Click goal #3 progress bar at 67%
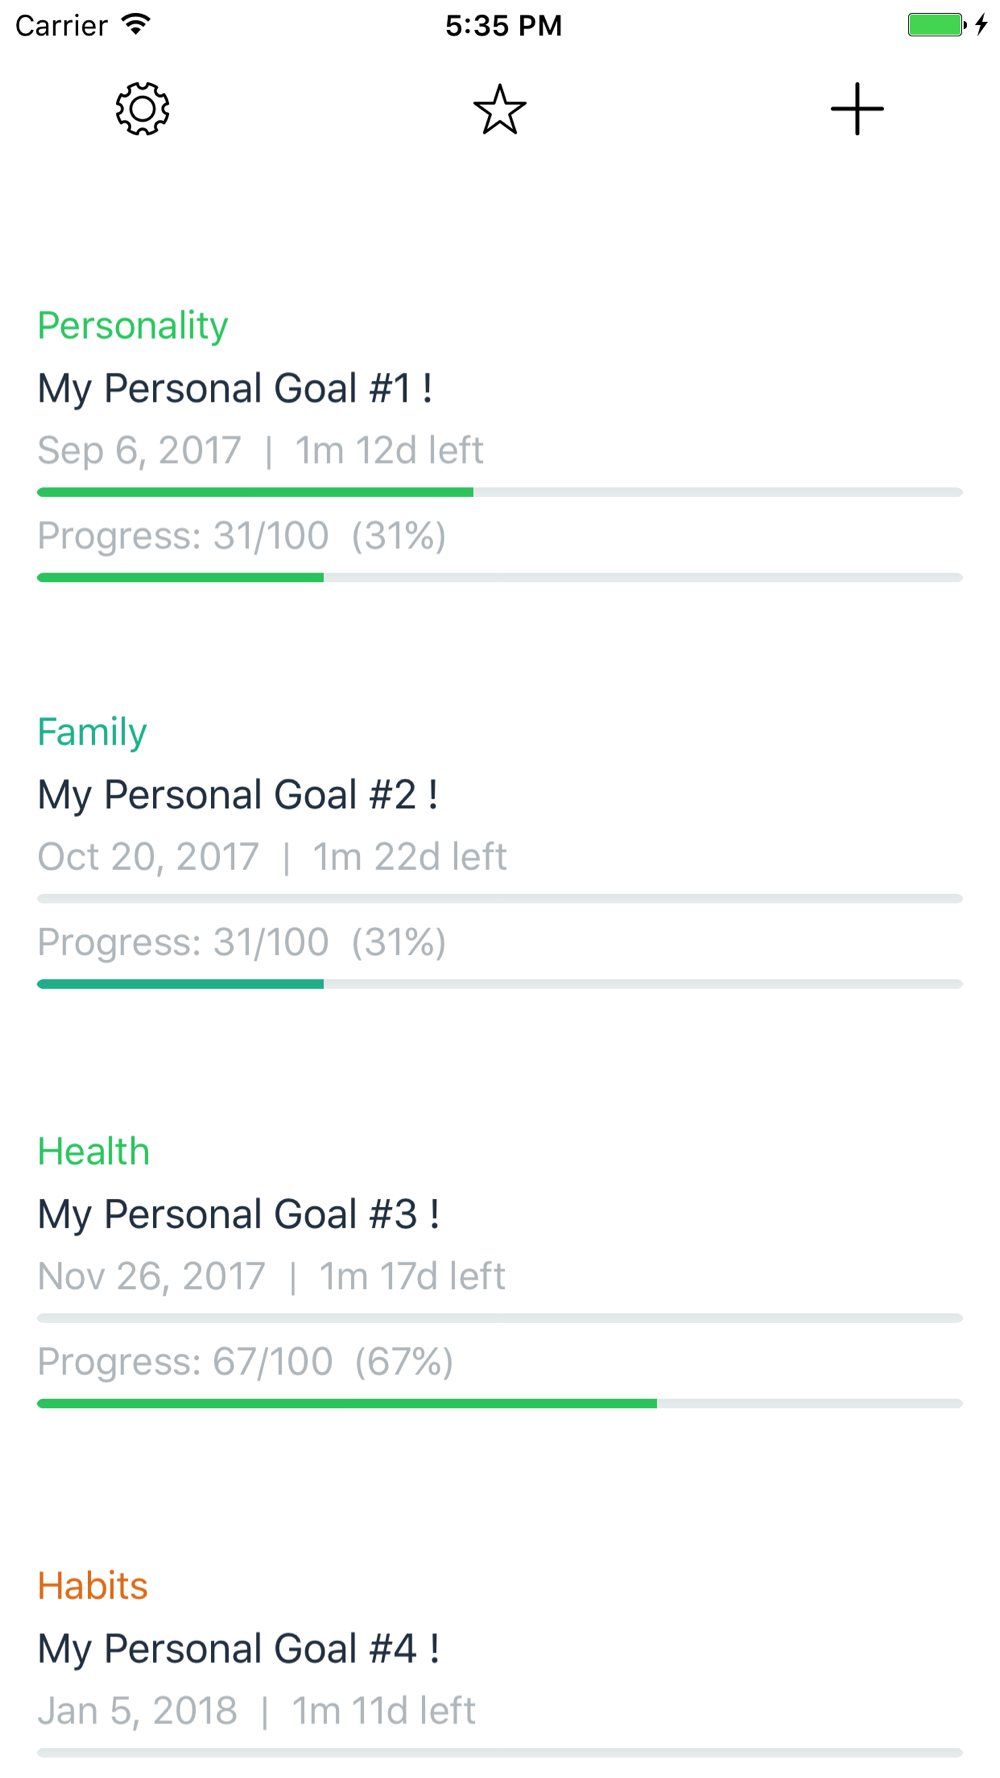1000x1778 pixels. [500, 1403]
